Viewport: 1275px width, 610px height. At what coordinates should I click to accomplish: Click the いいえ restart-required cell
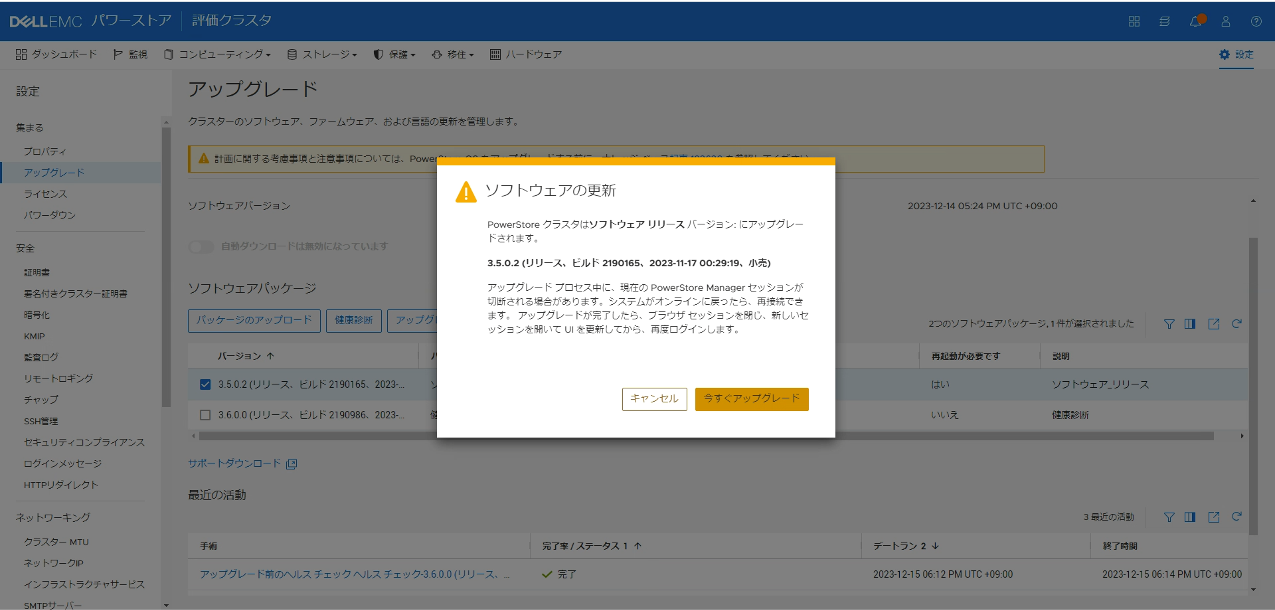point(944,414)
